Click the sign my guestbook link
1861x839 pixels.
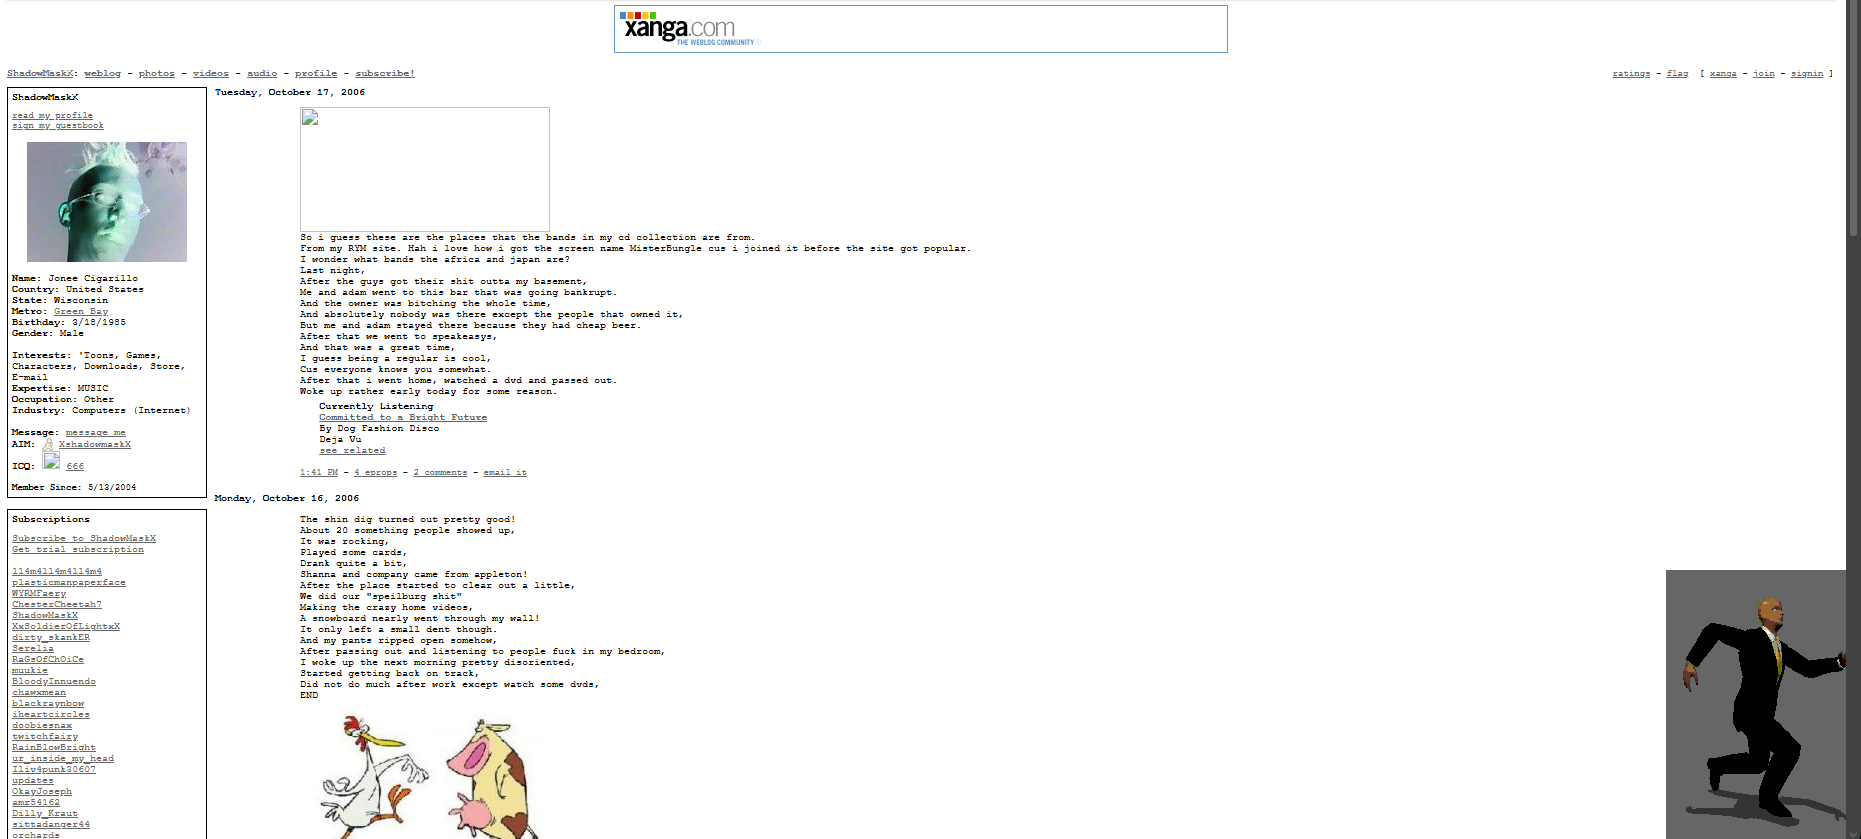click(x=58, y=126)
